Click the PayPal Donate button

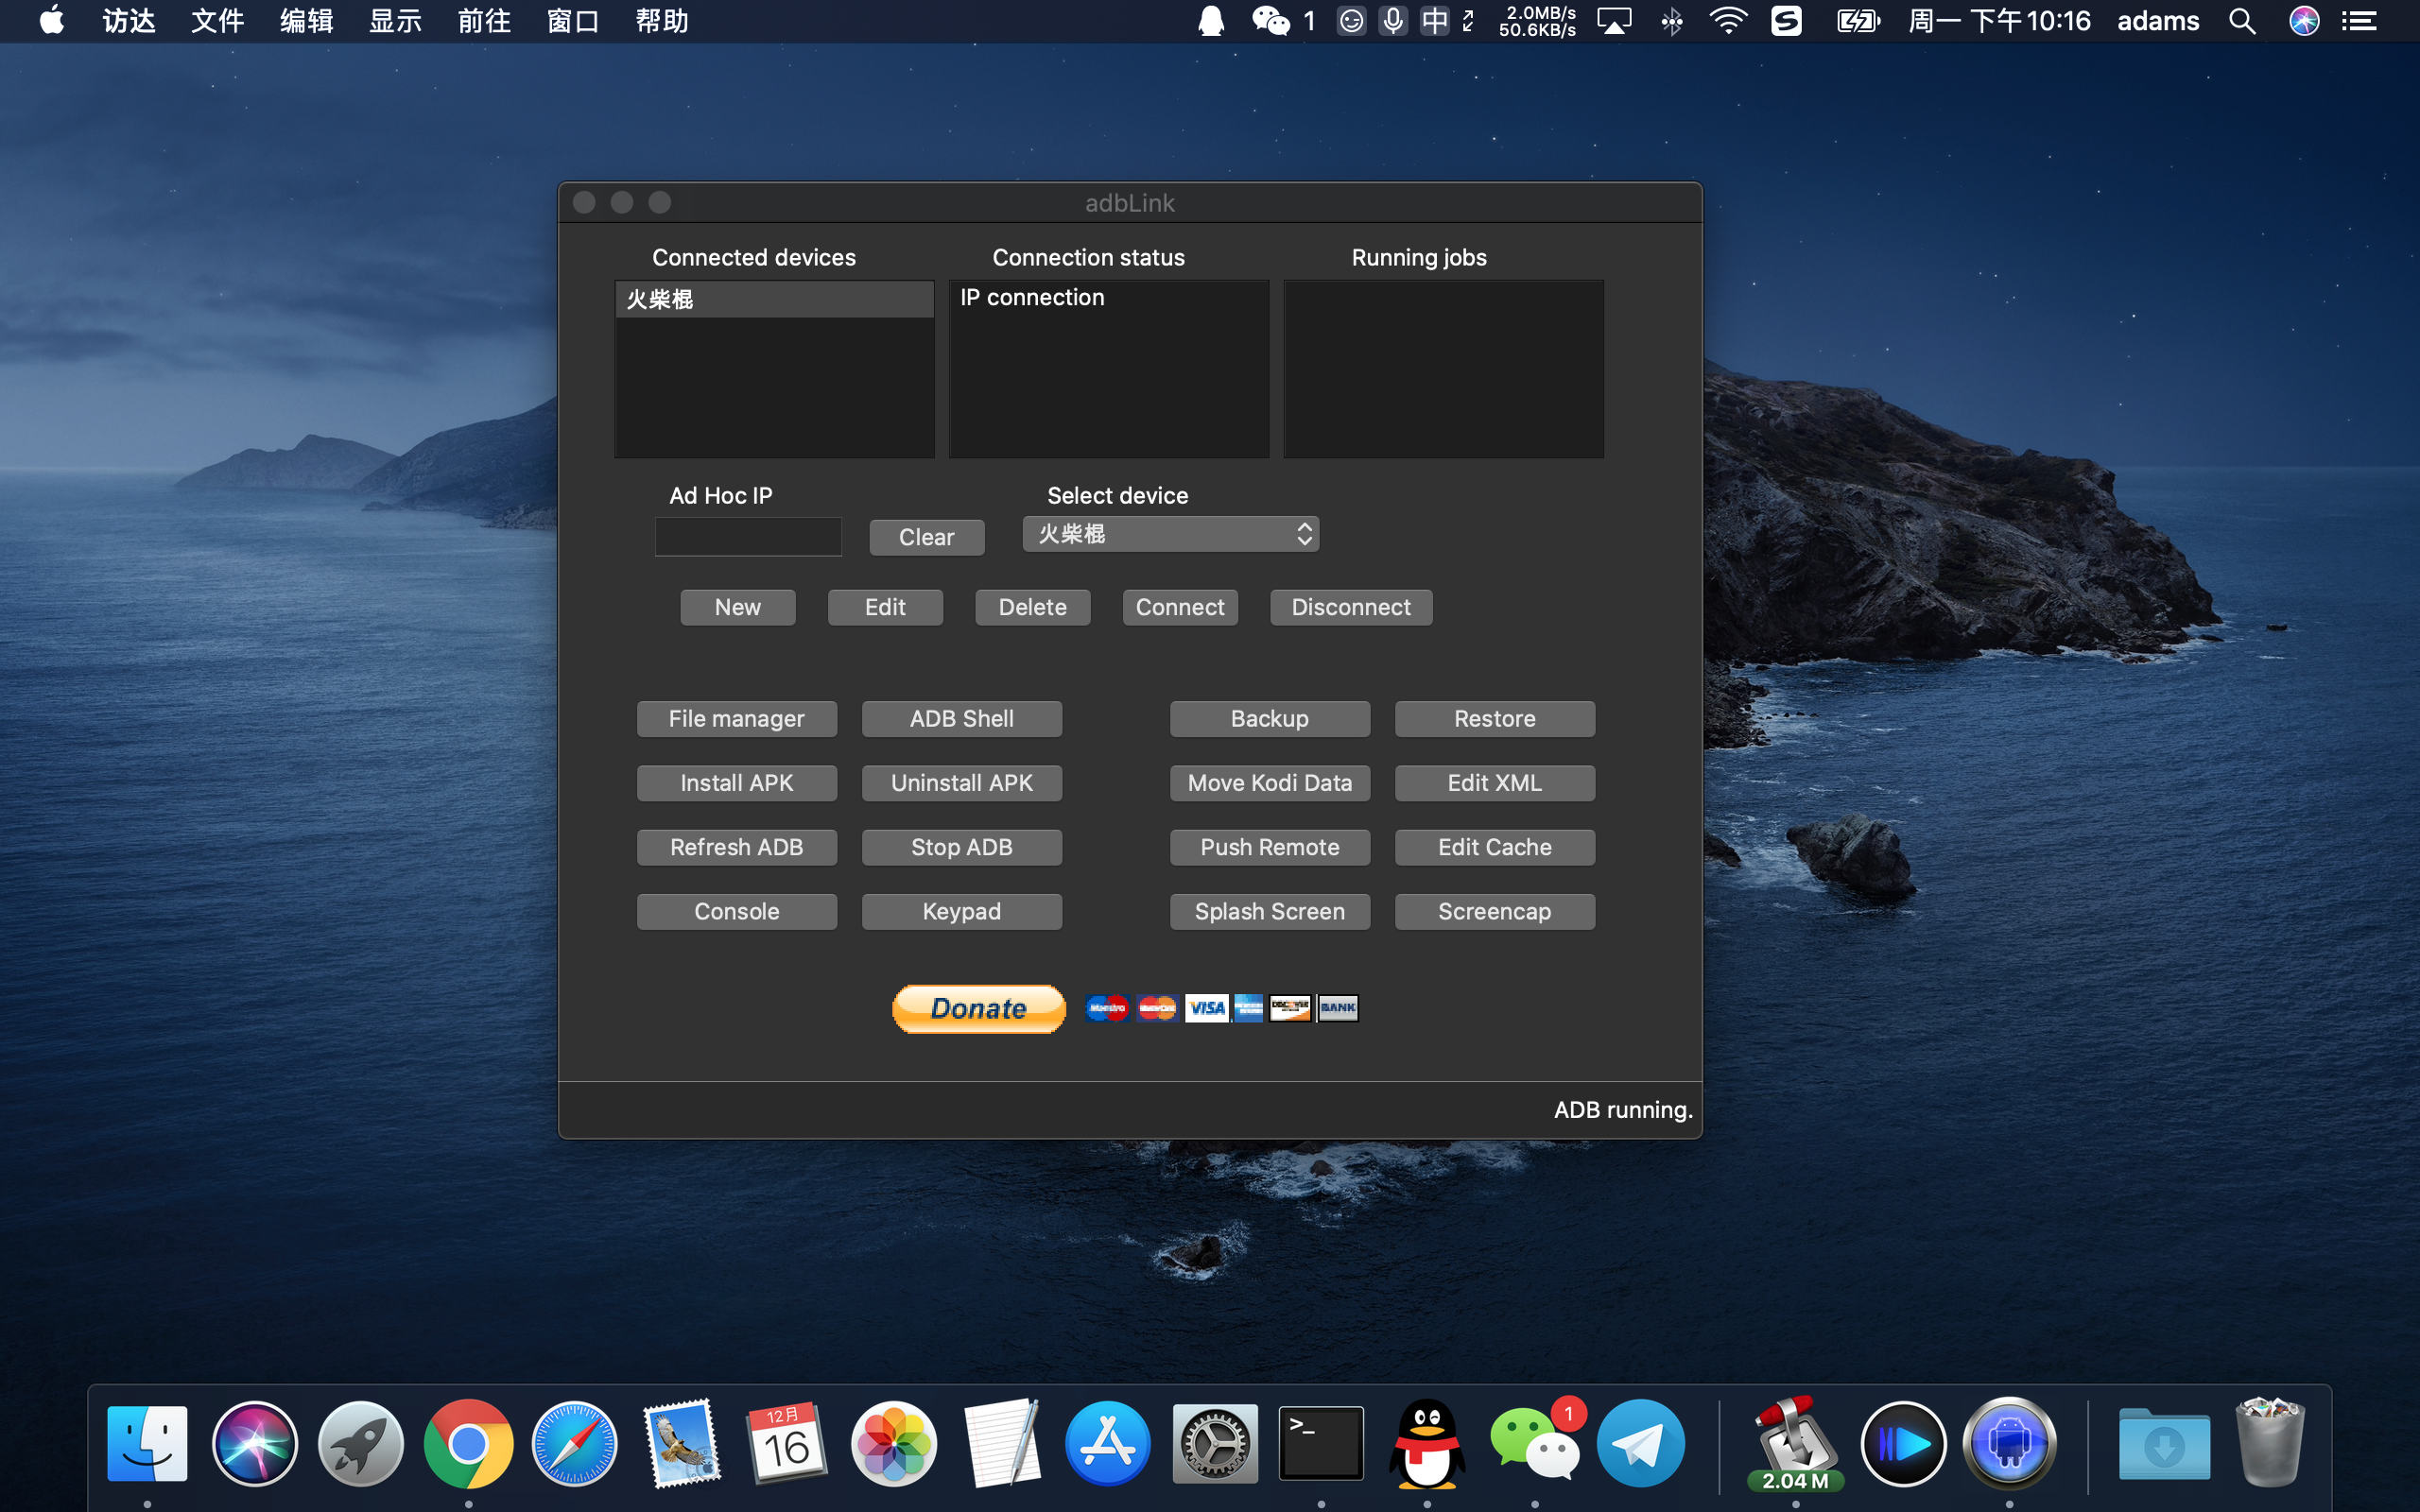point(978,1008)
